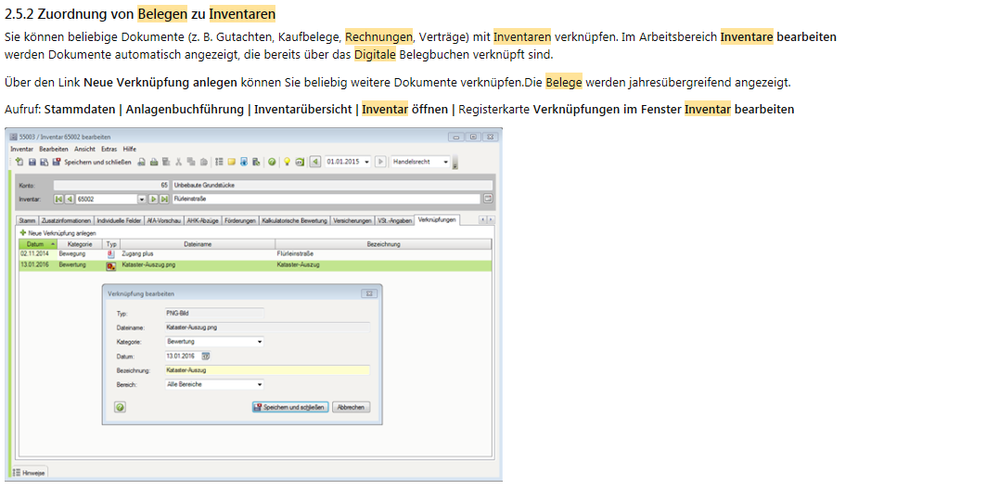Viewport: 999px width, 493px height.
Task: Open the Extras menu
Action: pos(109,148)
